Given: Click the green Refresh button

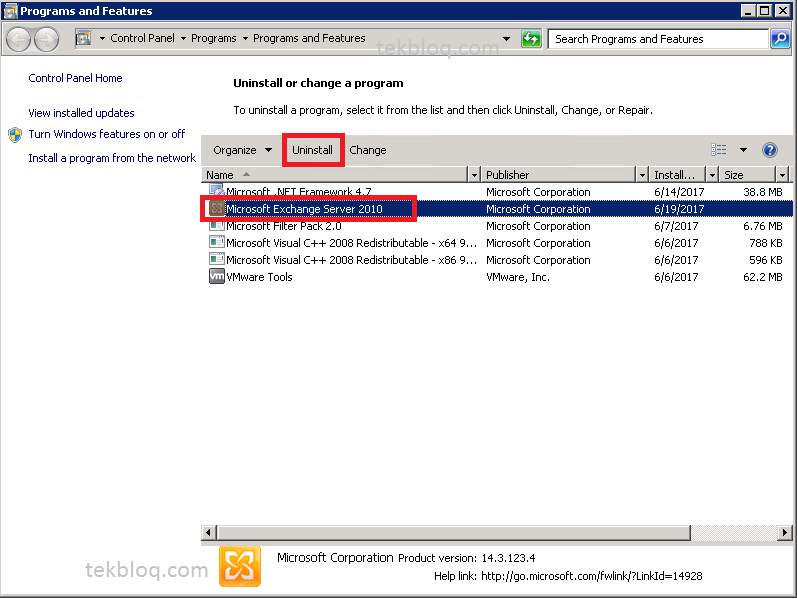Looking at the screenshot, I should coord(531,39).
